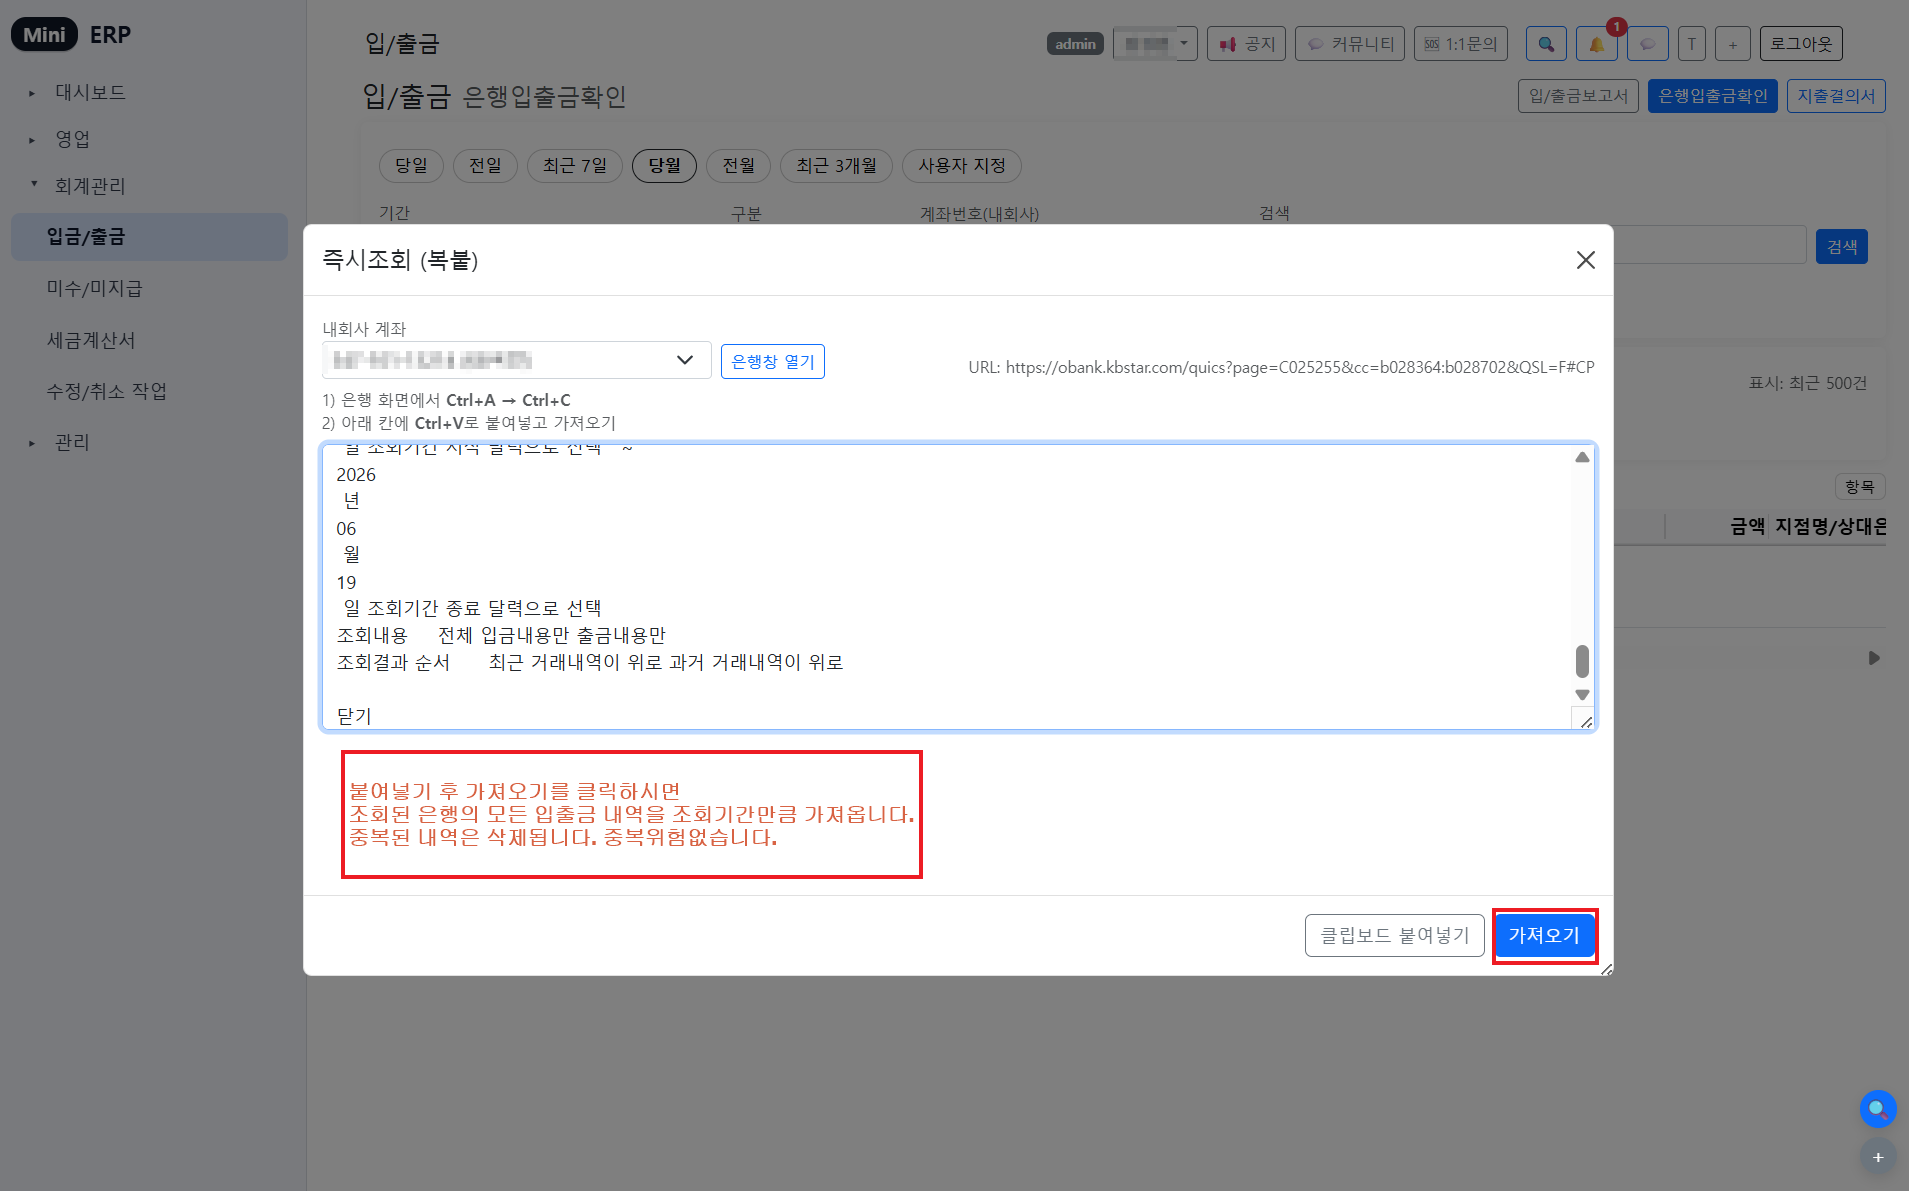Click the textarea resize grip corner
The image size is (1909, 1191).
(x=1584, y=720)
